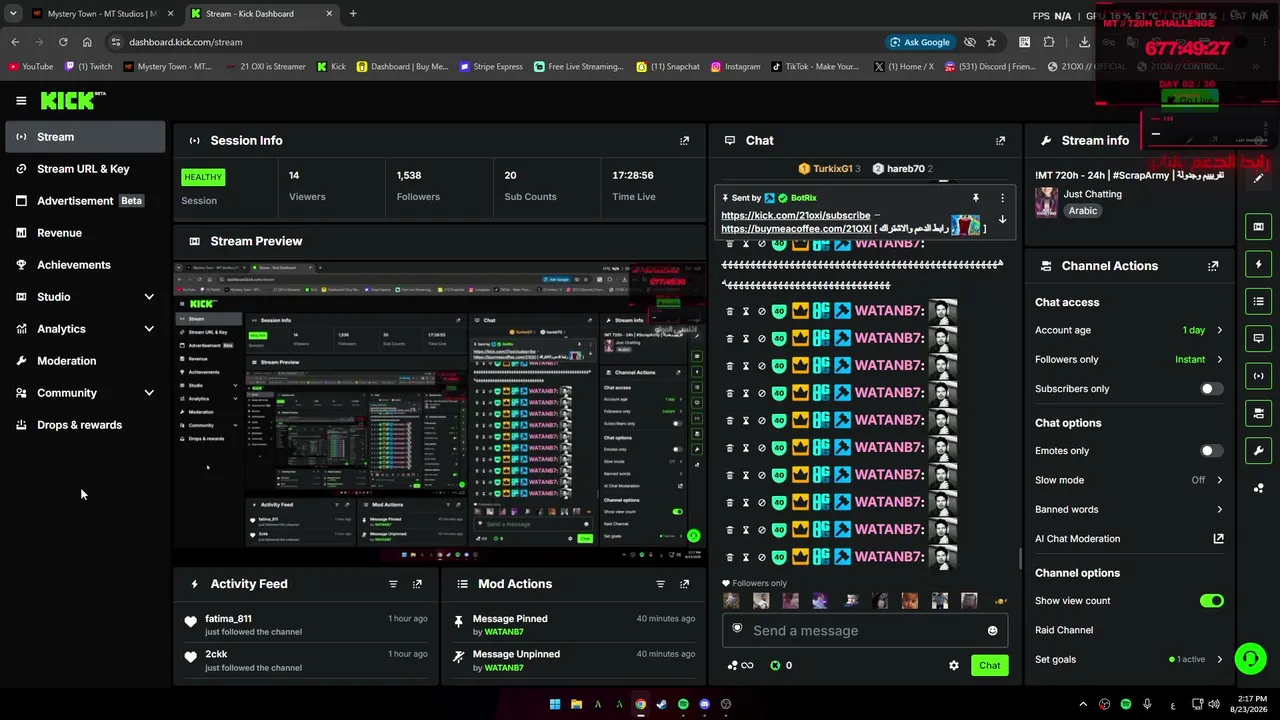
Task: Expand the pinned message with down arrow
Action: click(1002, 219)
